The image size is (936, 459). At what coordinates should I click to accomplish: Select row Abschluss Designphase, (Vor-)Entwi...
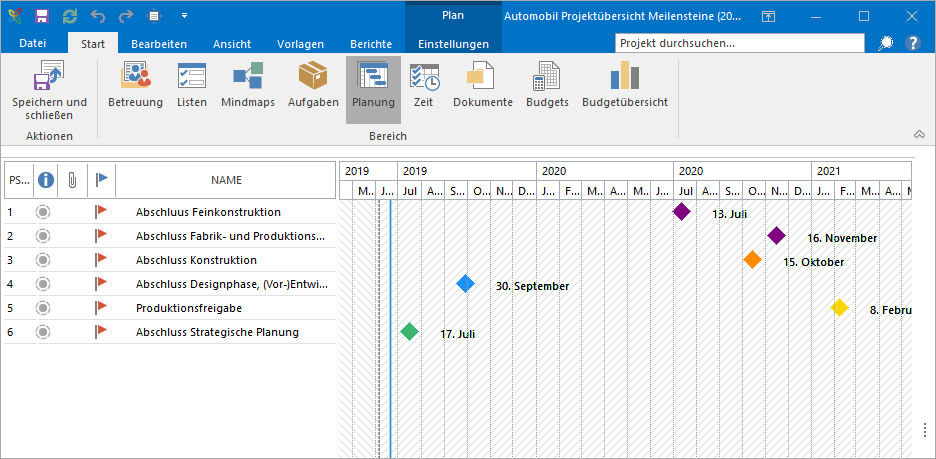170,284
